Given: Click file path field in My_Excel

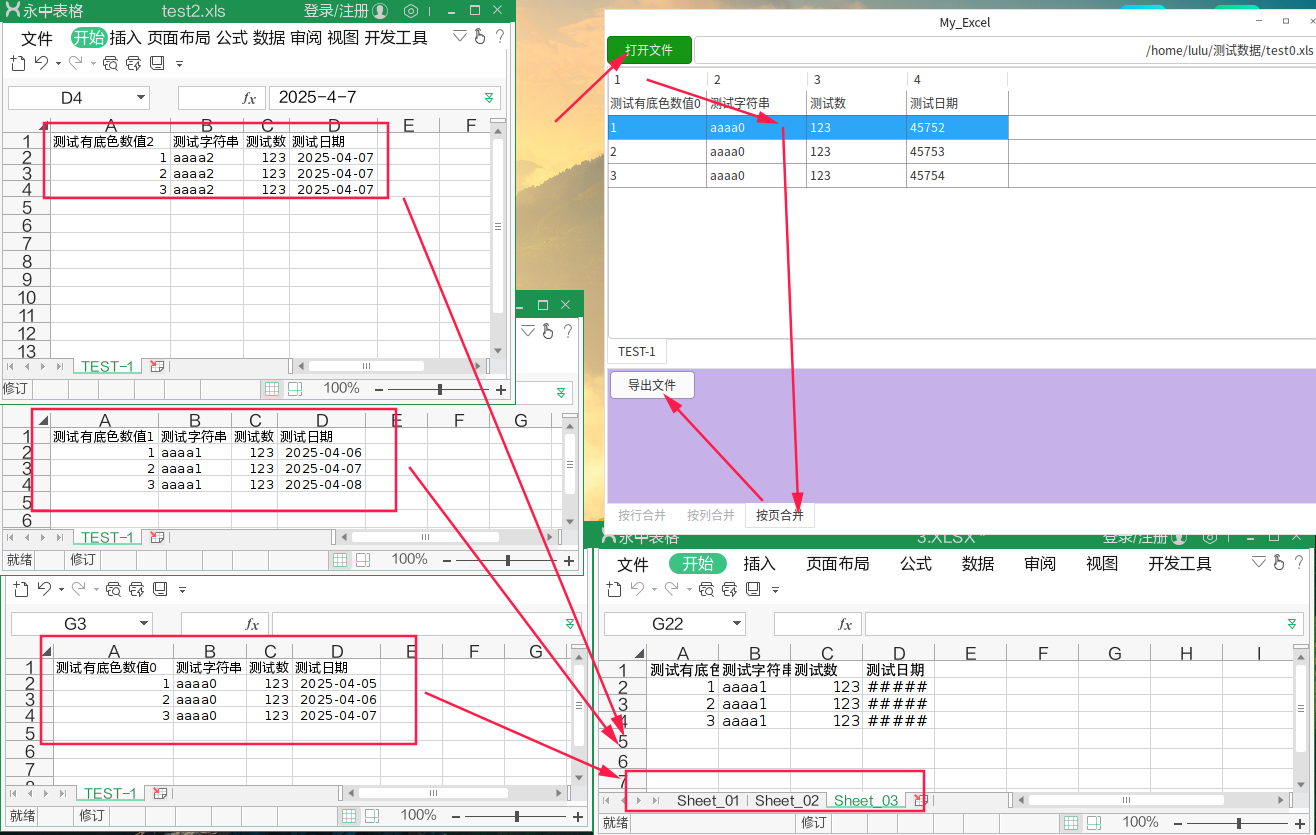Looking at the screenshot, I should coord(1005,50).
